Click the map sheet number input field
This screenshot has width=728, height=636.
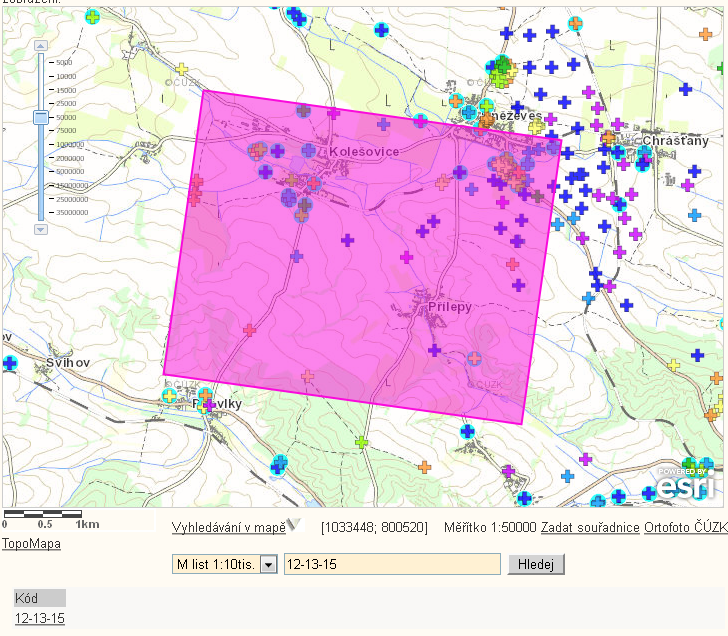tap(392, 565)
